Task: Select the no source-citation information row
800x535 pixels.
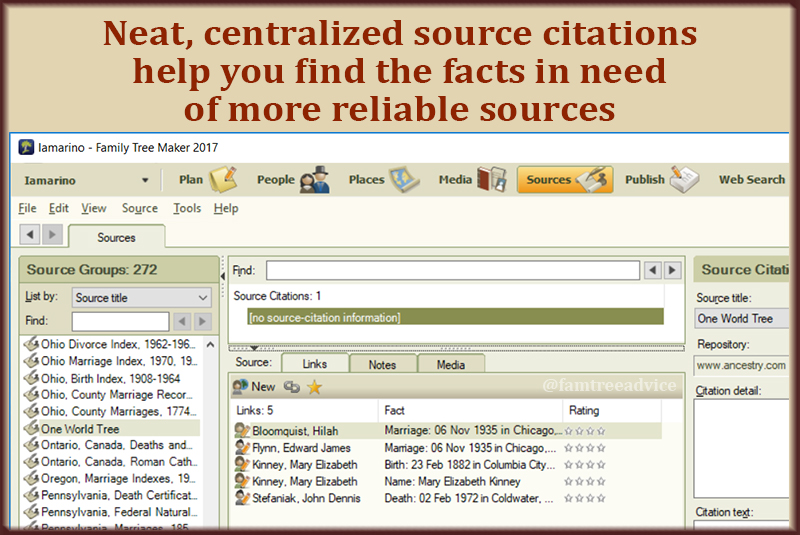Action: 455,317
